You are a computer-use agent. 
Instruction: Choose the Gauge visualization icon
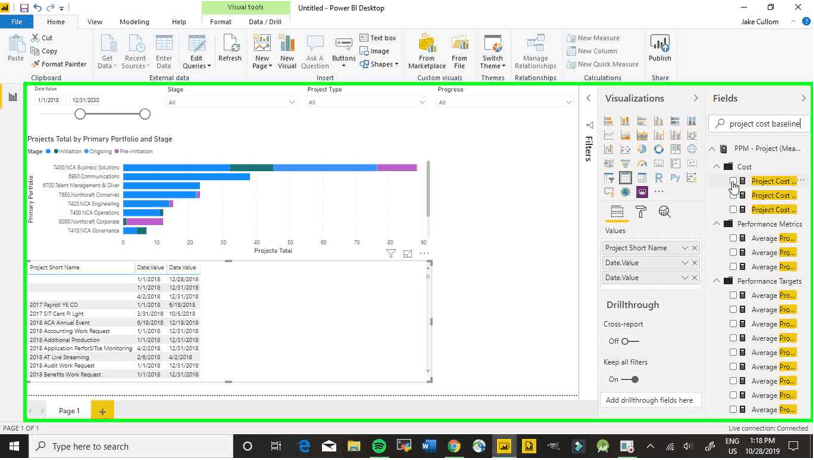click(x=642, y=164)
